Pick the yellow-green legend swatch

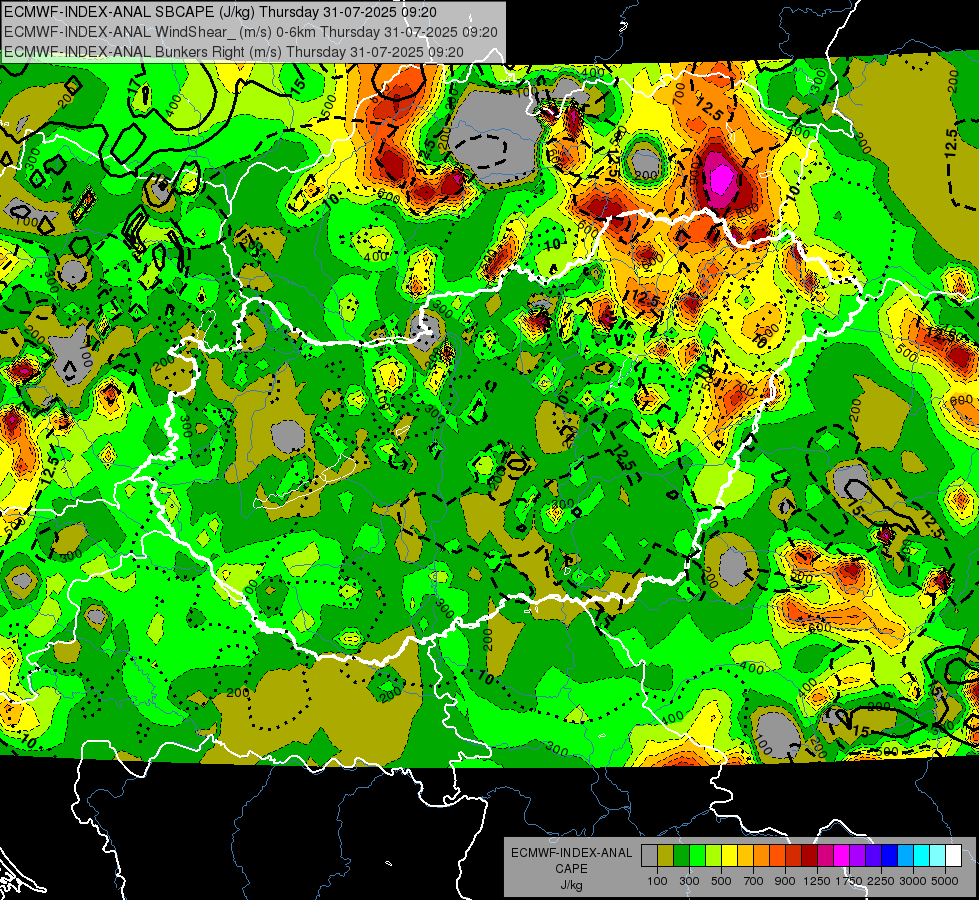[714, 856]
